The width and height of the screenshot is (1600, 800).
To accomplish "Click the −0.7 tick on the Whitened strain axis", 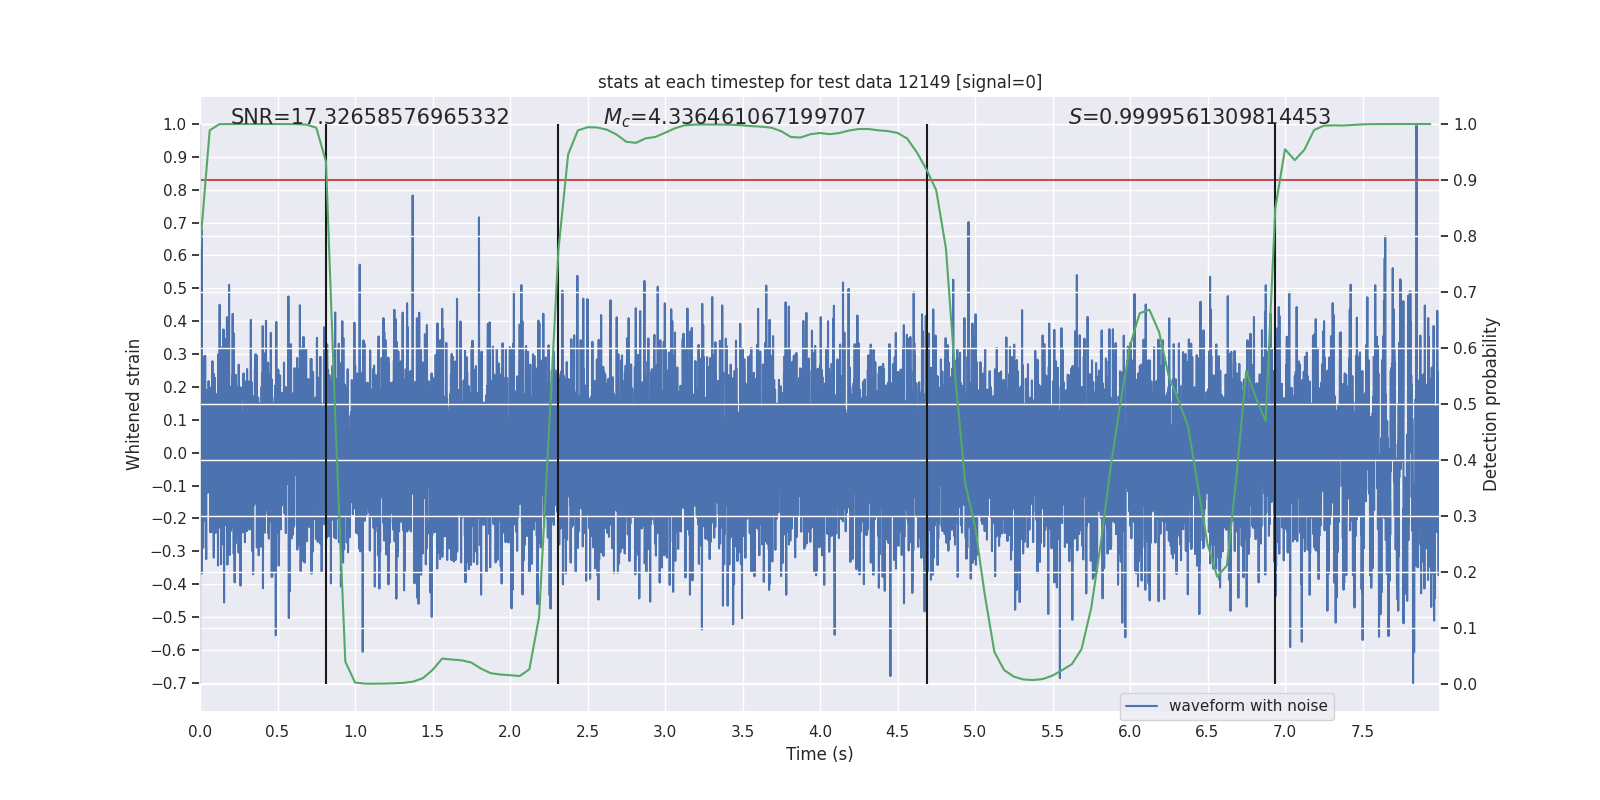I will click(x=169, y=683).
